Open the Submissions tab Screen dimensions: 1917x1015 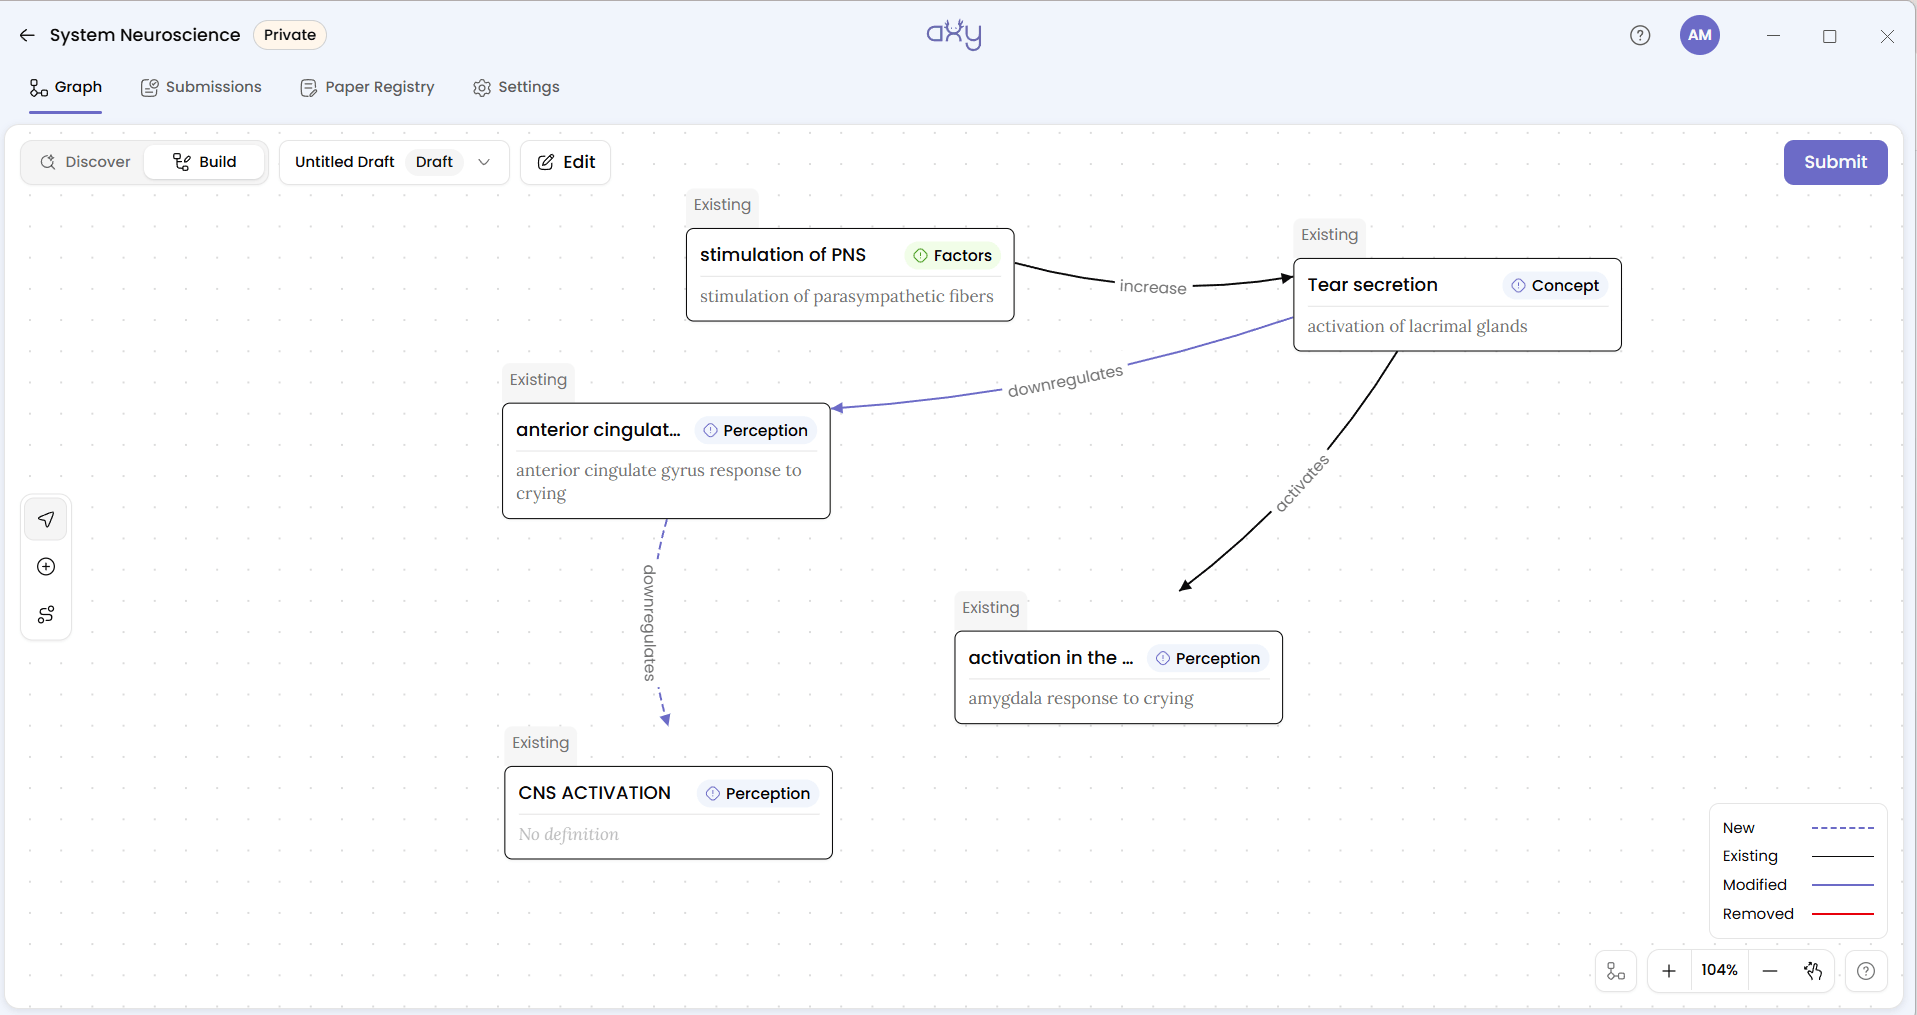coord(201,88)
